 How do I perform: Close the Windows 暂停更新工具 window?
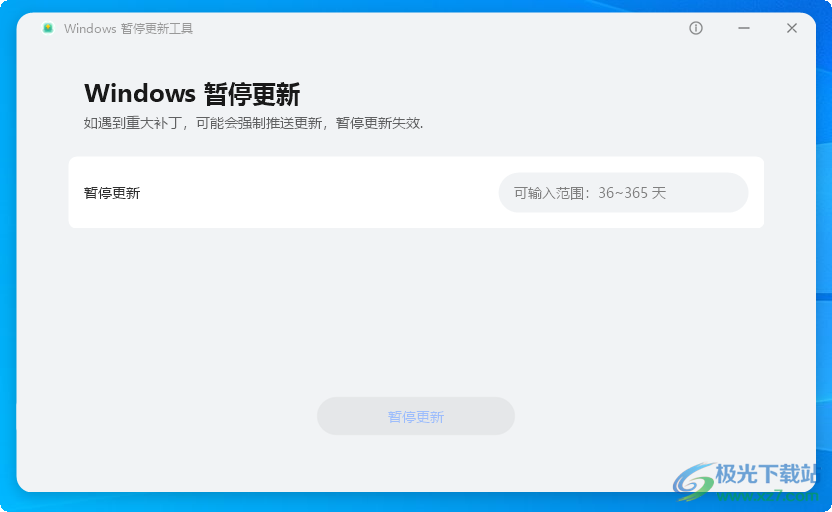(792, 28)
